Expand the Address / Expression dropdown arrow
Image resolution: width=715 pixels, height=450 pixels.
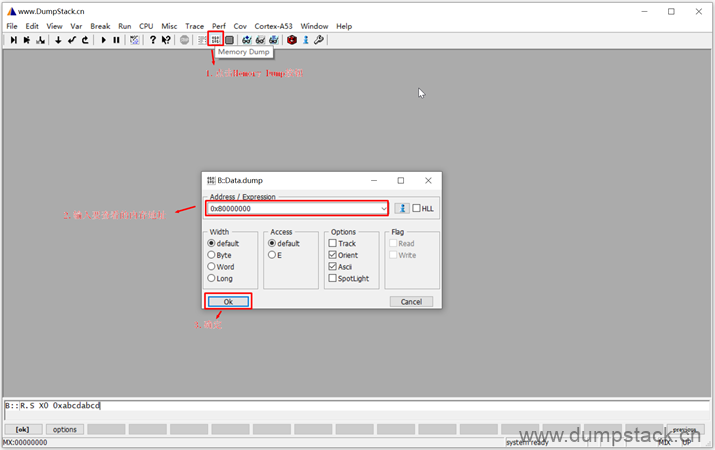tap(383, 208)
